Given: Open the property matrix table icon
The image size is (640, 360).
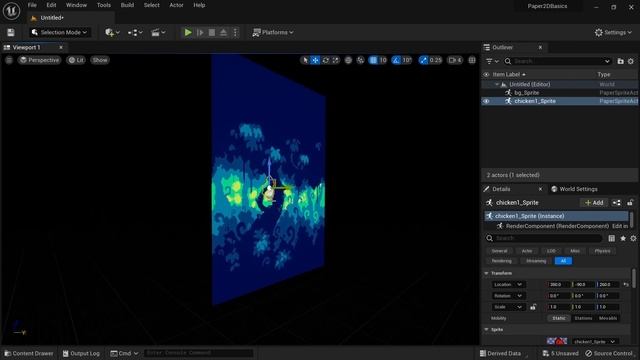Looking at the screenshot, I should click(611, 238).
